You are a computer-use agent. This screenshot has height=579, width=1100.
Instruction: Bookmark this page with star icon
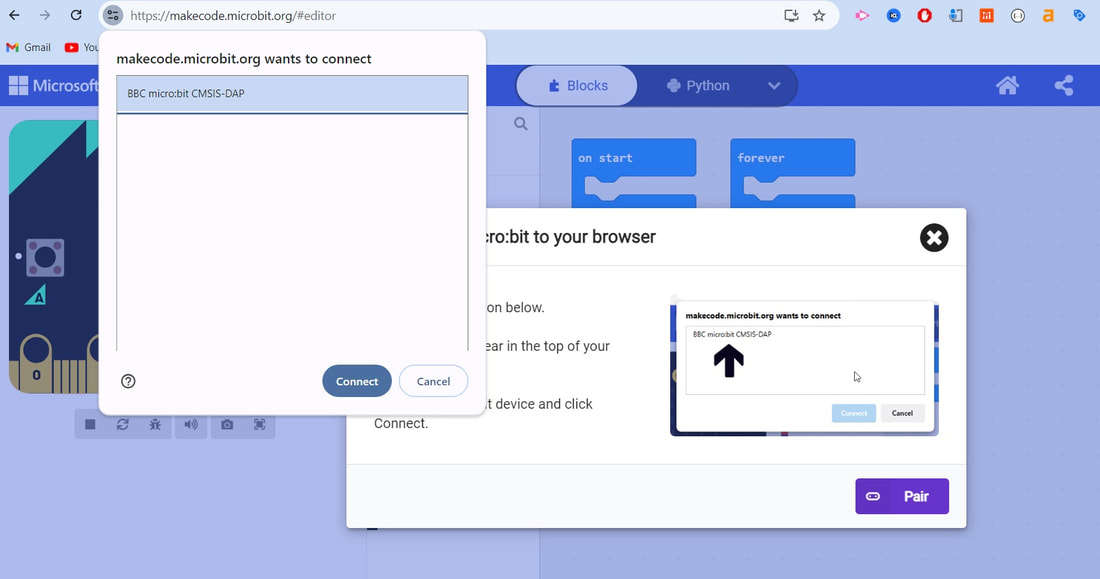coord(819,15)
